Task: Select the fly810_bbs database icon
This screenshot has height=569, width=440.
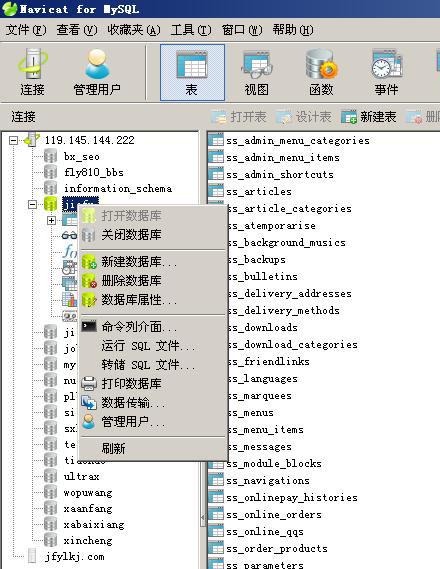Action: click(50, 172)
